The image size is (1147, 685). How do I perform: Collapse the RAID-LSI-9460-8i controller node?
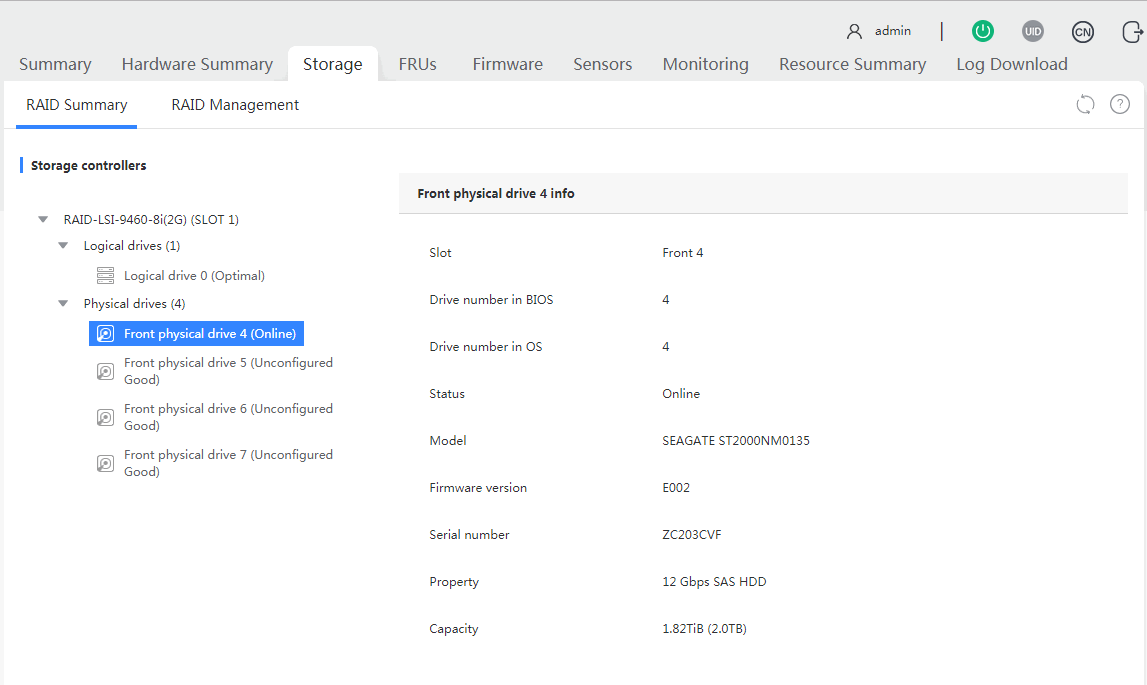[43, 220]
